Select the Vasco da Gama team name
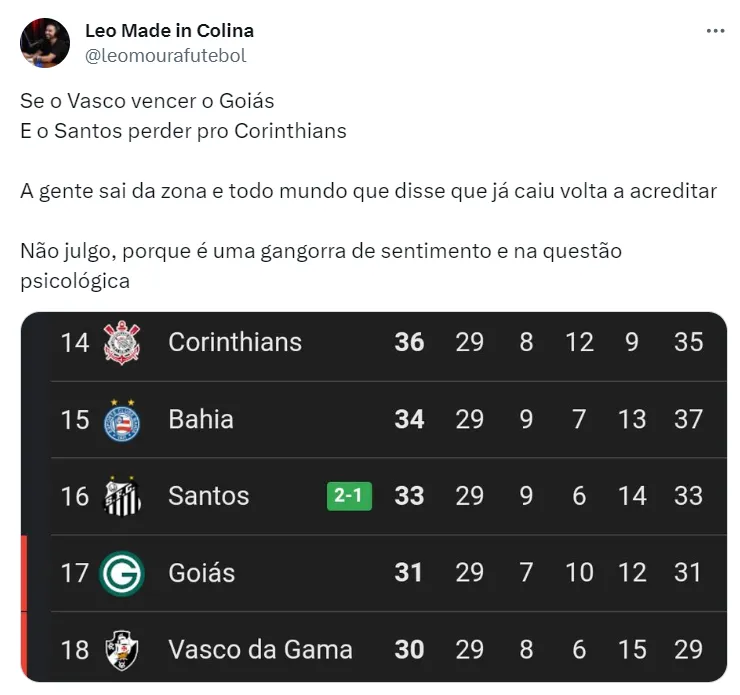 pos(260,650)
